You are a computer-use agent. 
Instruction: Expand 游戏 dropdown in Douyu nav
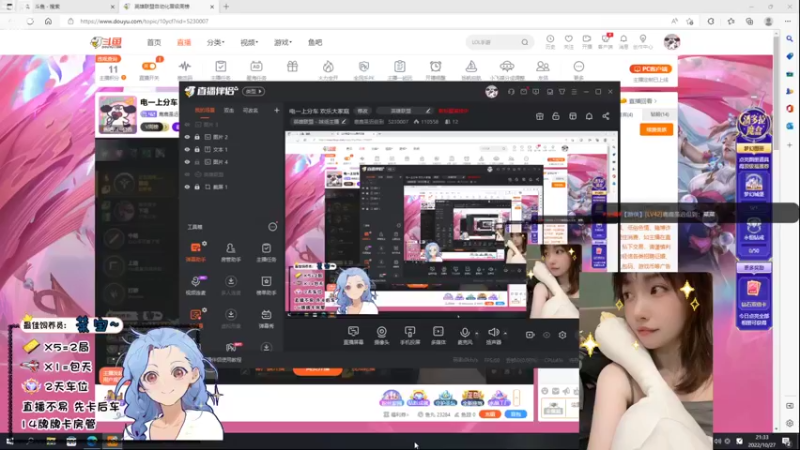click(283, 42)
